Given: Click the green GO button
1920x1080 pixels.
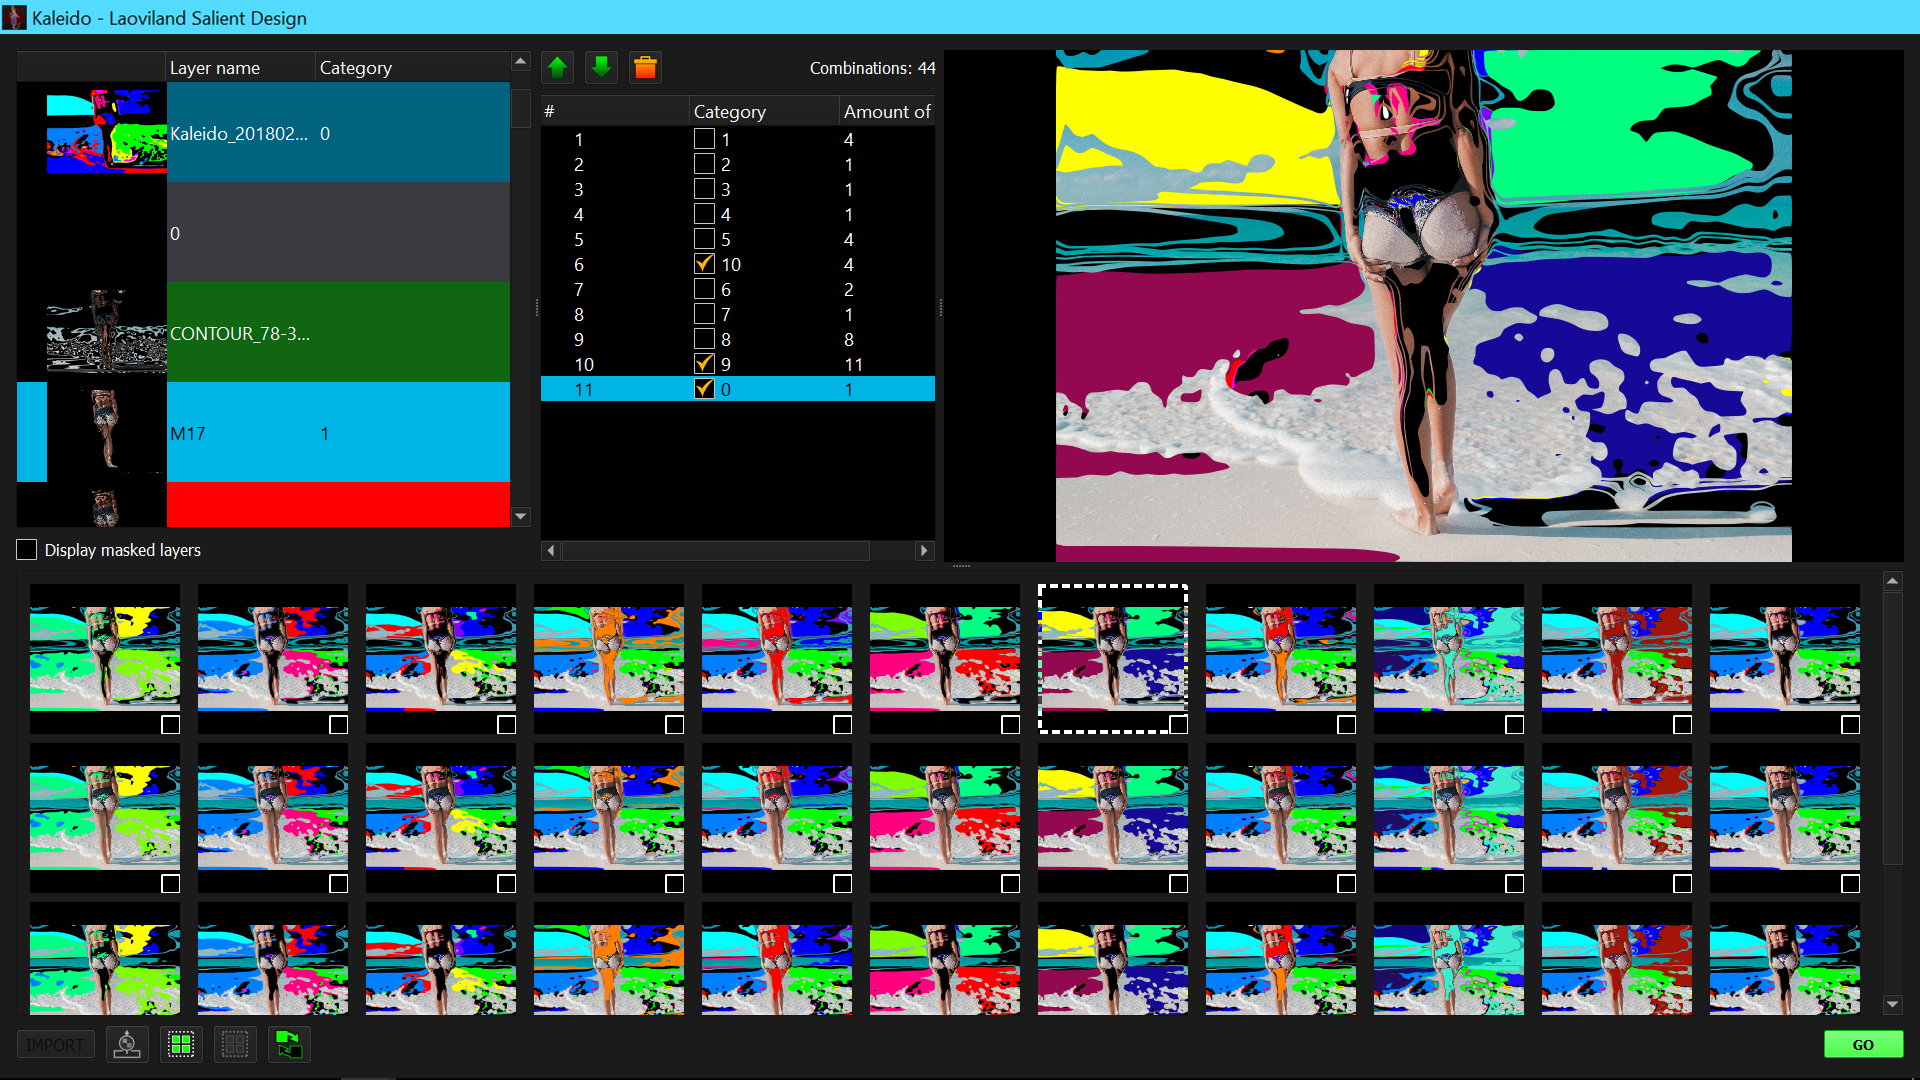Looking at the screenshot, I should coord(1863,1045).
